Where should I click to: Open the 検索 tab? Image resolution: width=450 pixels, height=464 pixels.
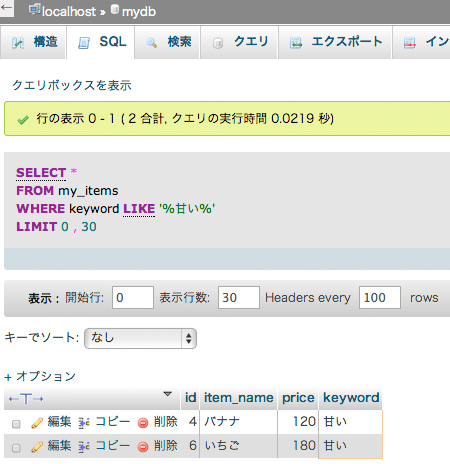click(x=167, y=42)
